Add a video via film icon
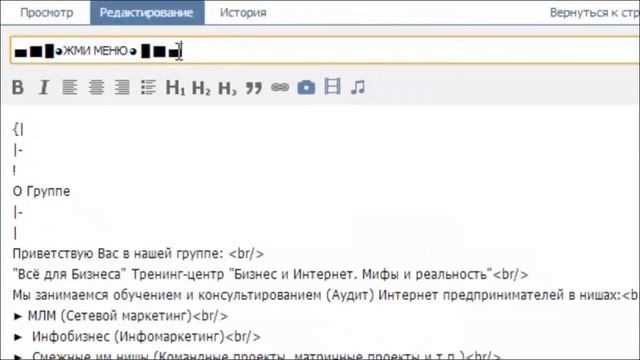 pos(332,87)
